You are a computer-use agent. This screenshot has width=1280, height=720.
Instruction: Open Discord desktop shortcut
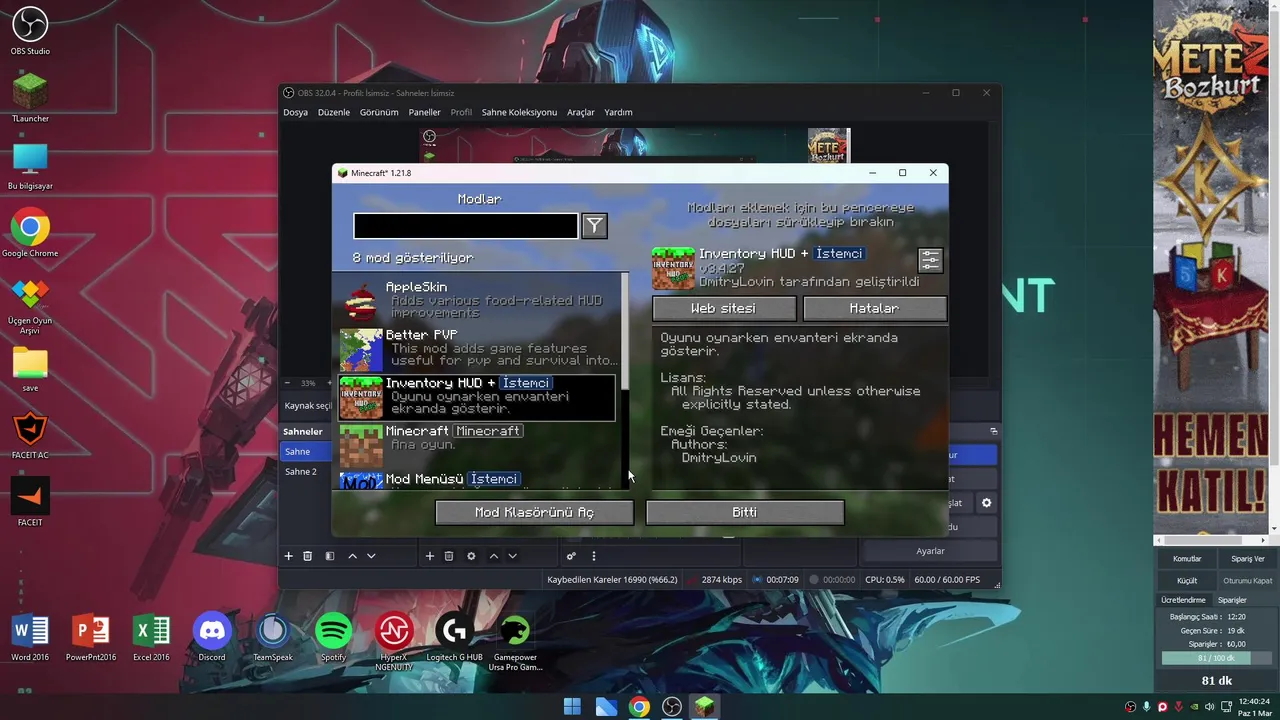click(212, 638)
